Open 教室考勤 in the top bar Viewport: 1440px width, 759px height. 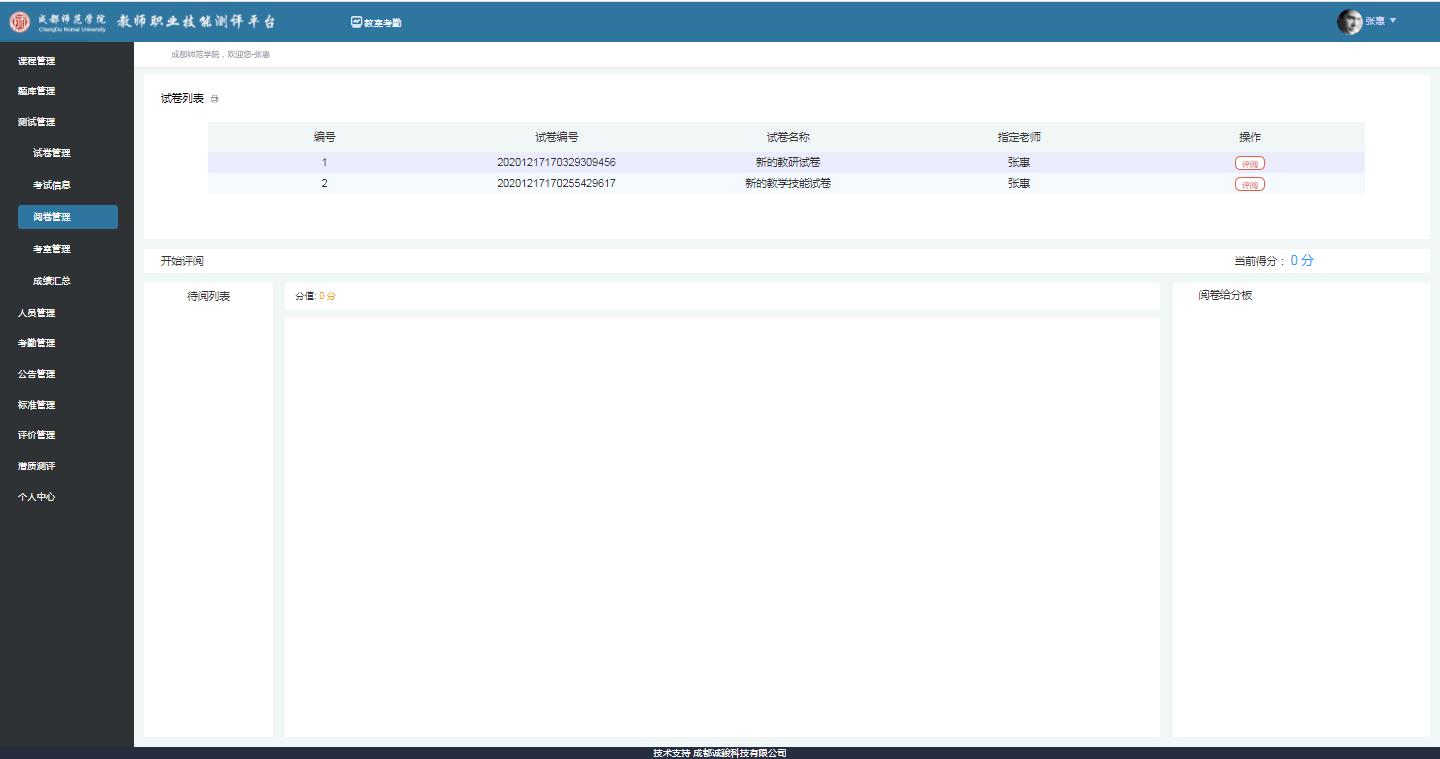pyautogui.click(x=376, y=22)
